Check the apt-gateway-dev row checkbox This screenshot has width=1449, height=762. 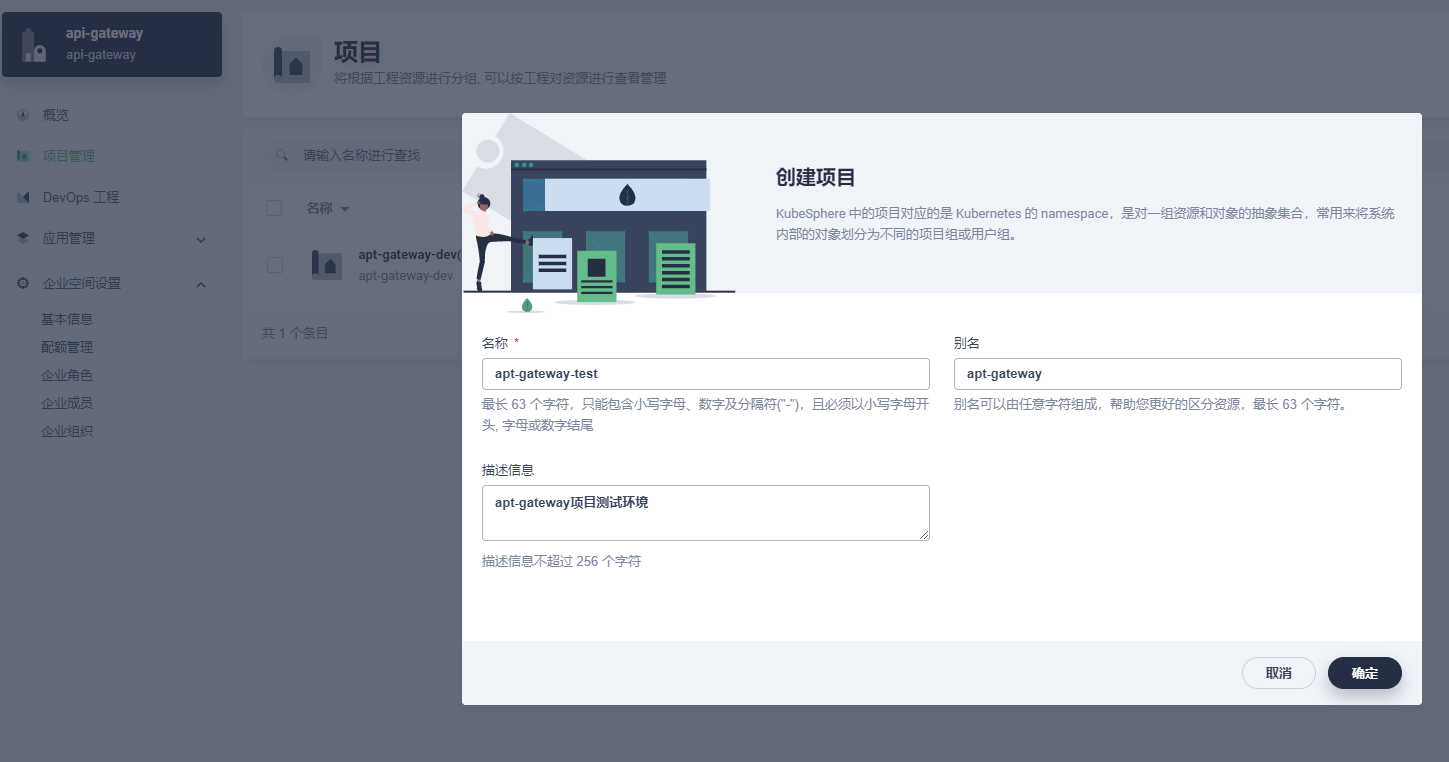tap(274, 265)
